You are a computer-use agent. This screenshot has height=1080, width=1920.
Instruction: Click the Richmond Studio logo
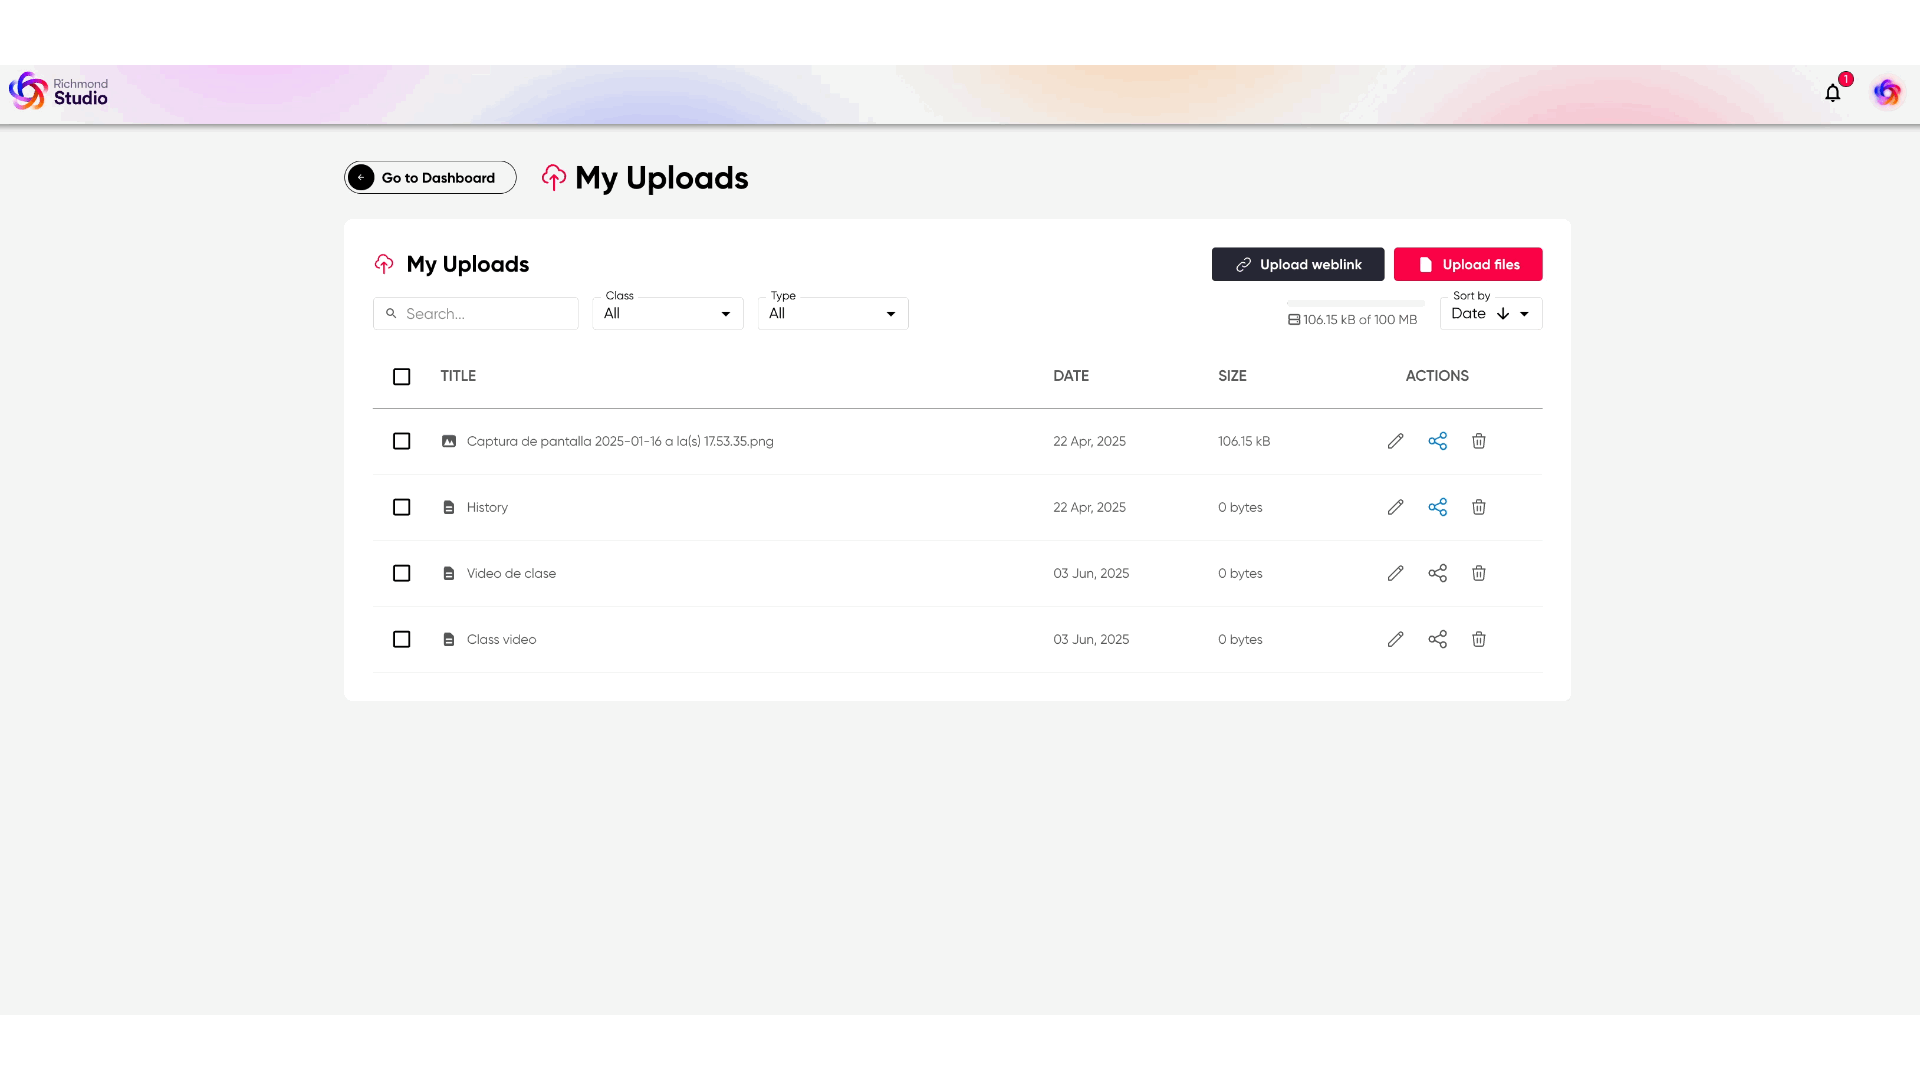pyautogui.click(x=58, y=92)
